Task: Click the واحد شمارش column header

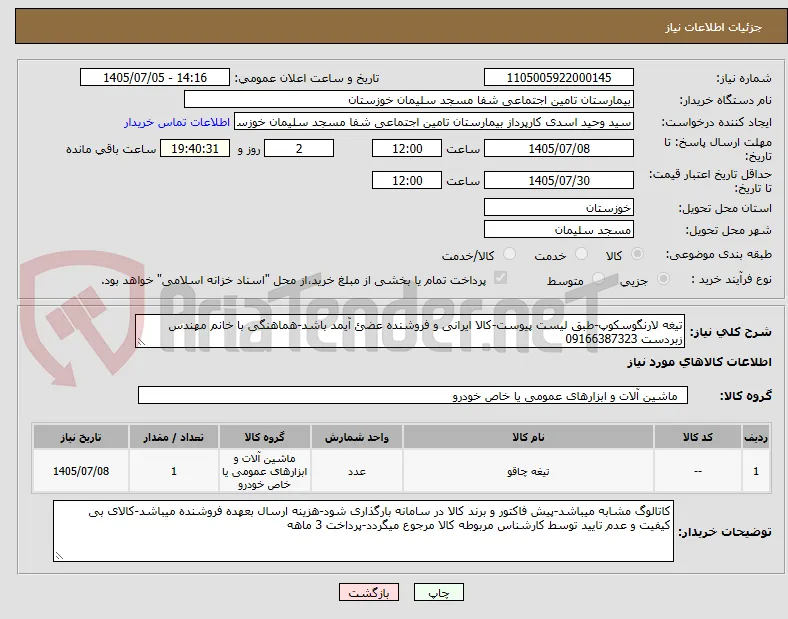Action: (x=357, y=437)
